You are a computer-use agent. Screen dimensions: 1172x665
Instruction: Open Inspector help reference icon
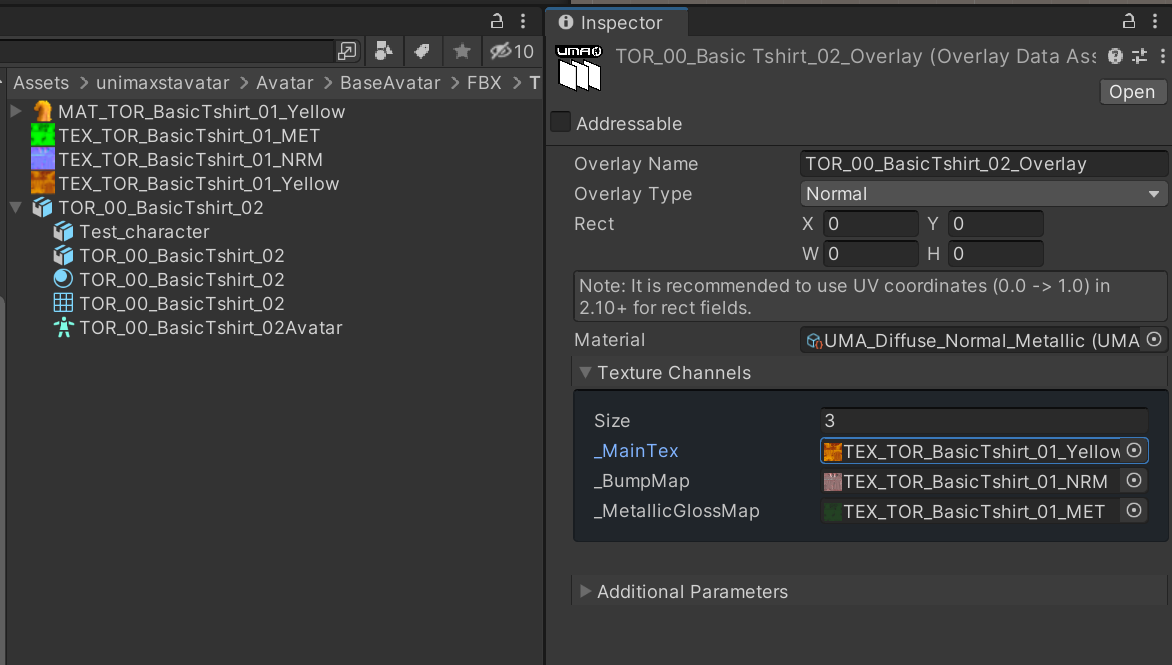point(1115,56)
